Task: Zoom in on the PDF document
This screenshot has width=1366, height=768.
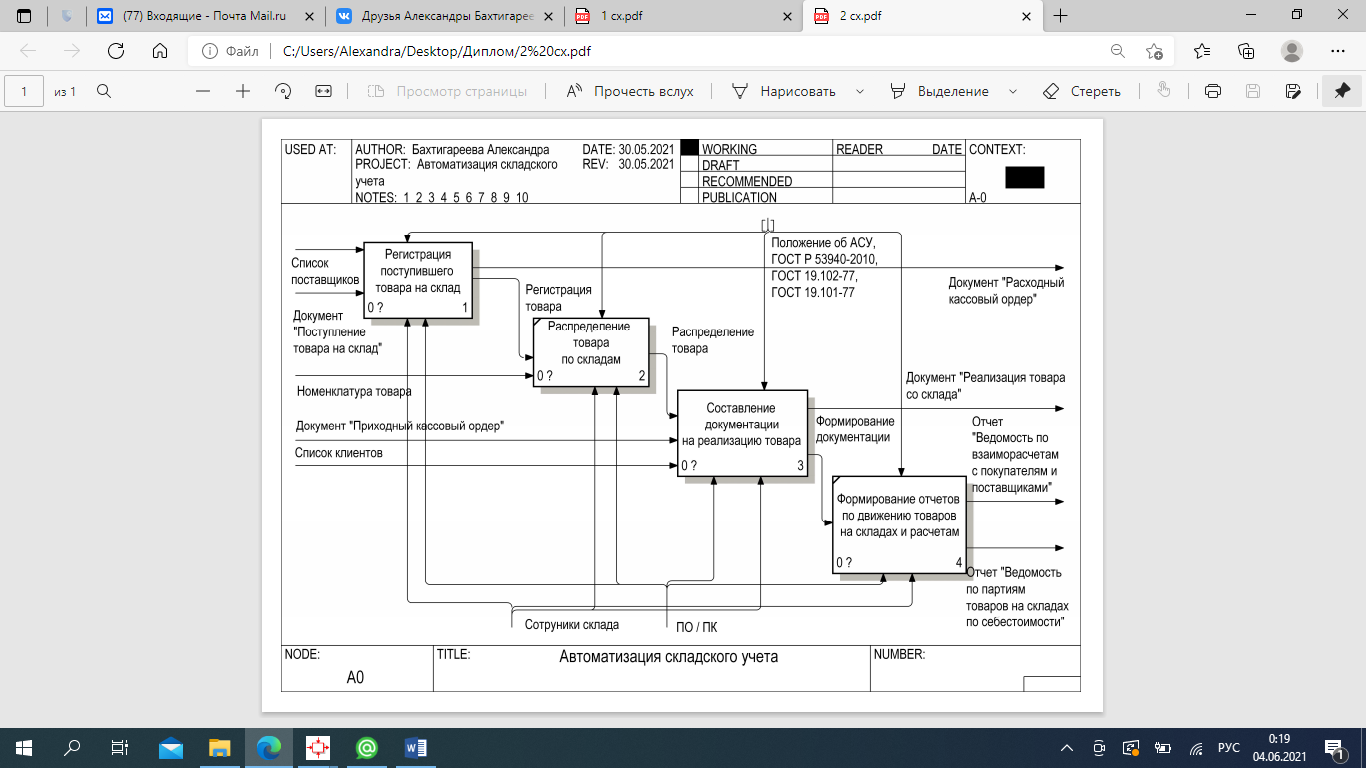Action: [243, 91]
